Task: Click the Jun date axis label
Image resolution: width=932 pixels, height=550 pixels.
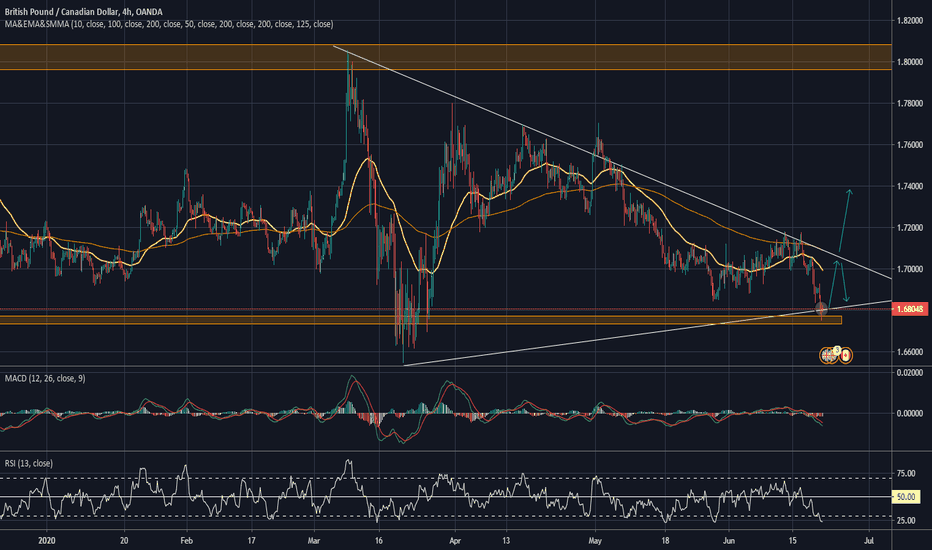Action: click(x=729, y=540)
